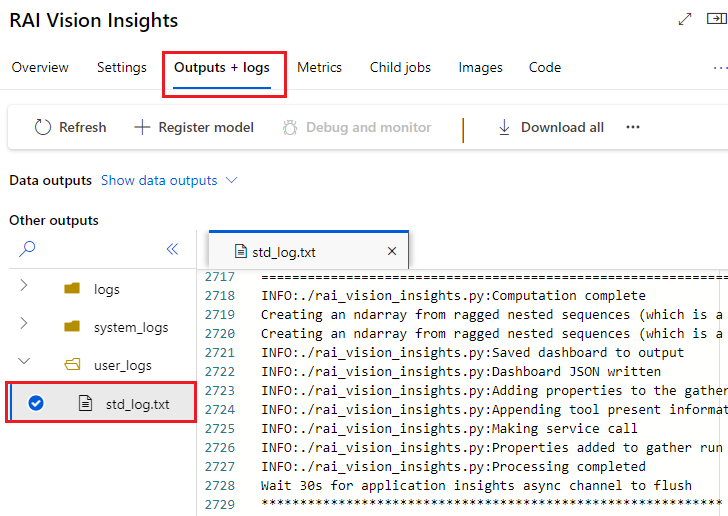Click the Refresh circular arrow icon
Image resolution: width=728 pixels, height=516 pixels.
coord(43,127)
